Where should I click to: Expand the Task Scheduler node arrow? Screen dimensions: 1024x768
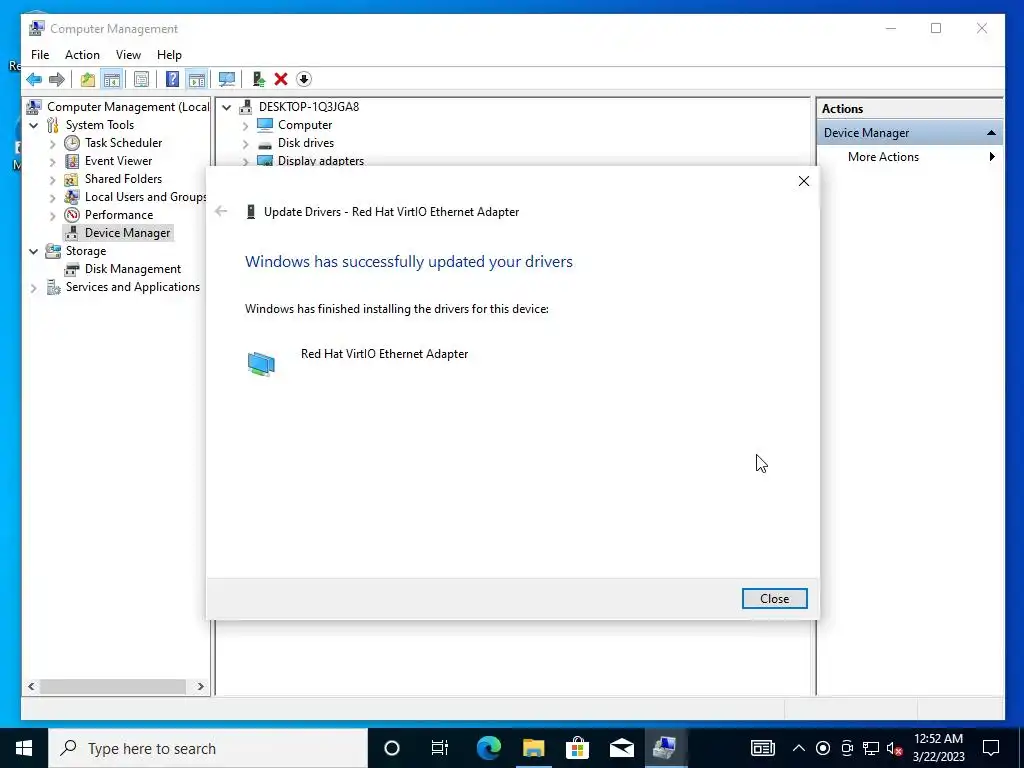[53, 143]
